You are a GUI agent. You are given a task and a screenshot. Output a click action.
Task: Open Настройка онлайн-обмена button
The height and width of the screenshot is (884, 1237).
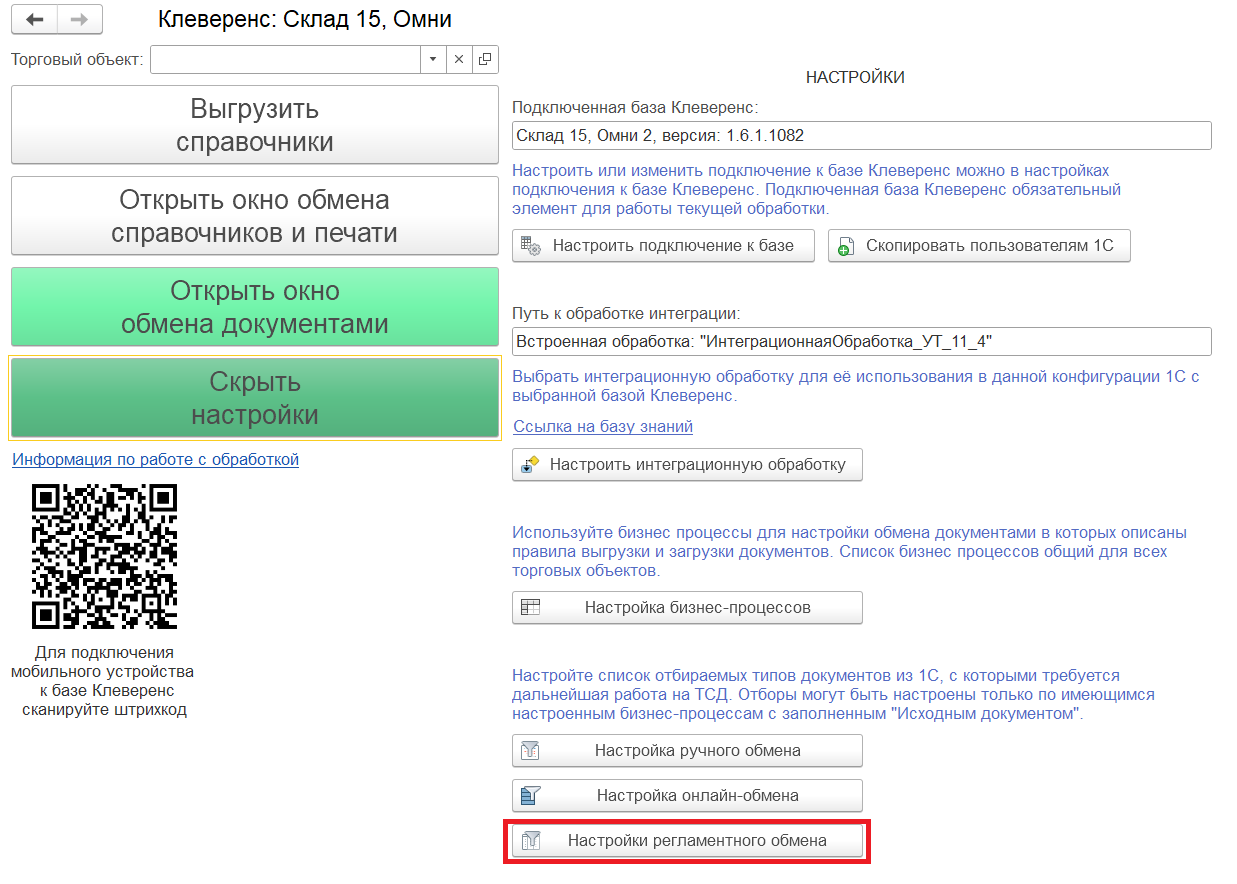tap(687, 796)
